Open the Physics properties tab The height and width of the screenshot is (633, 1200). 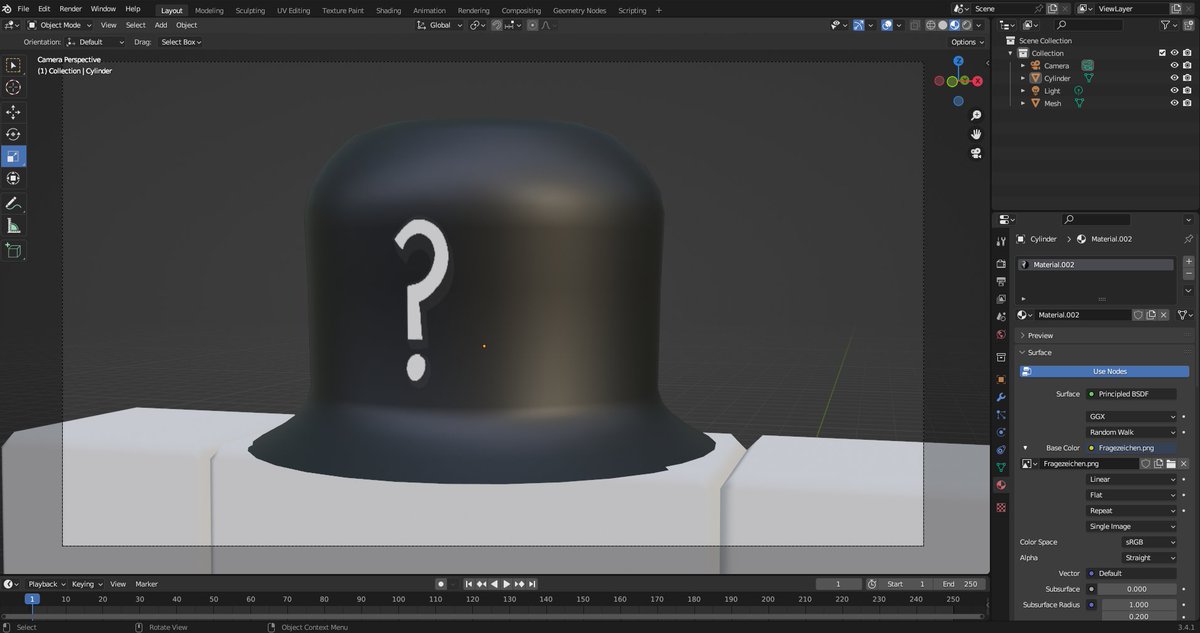pos(1001,432)
